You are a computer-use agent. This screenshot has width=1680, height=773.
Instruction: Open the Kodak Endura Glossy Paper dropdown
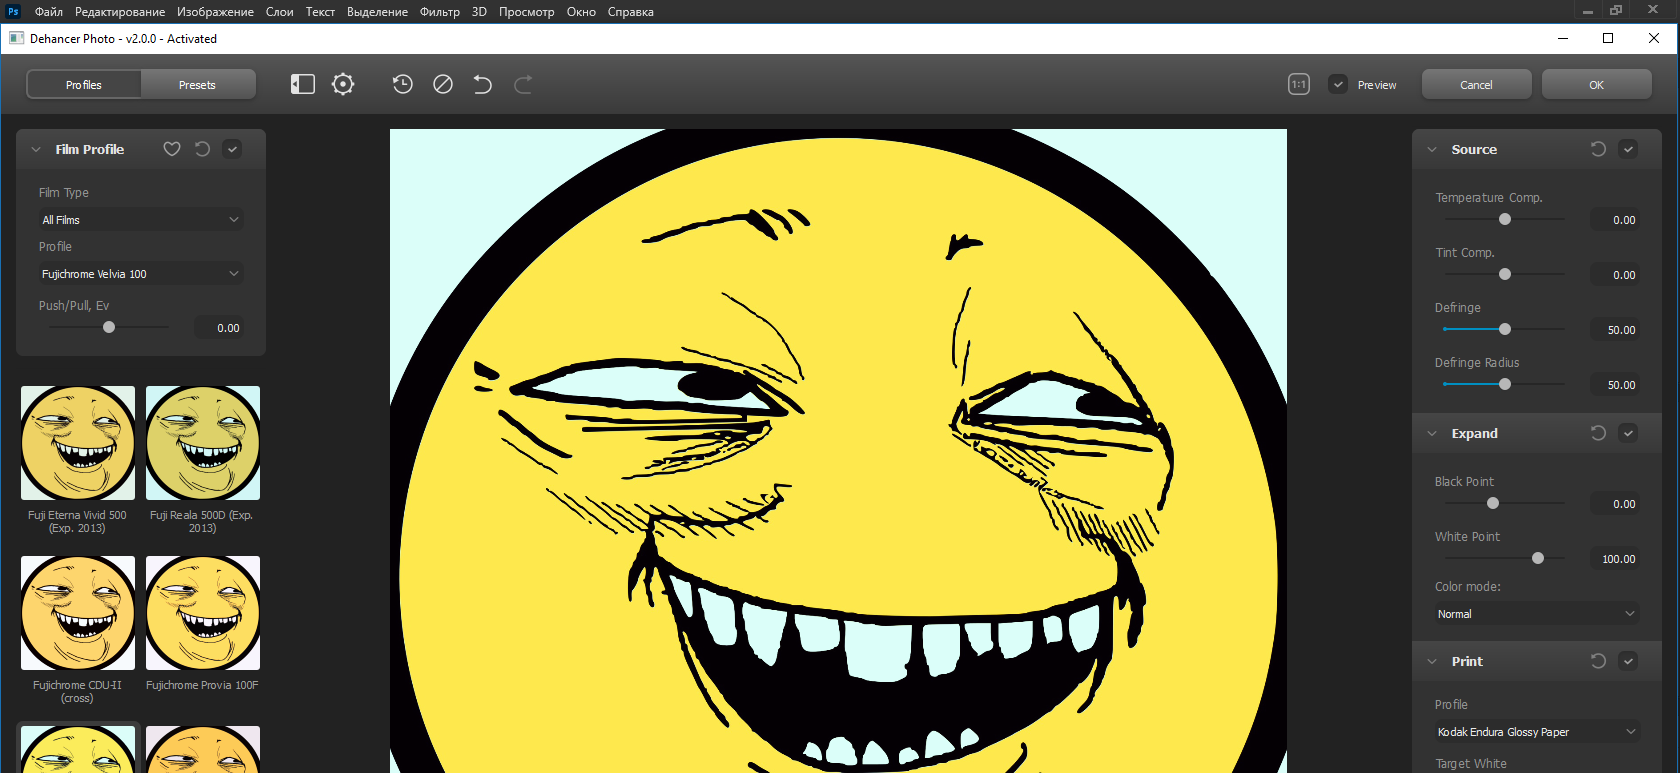tap(1536, 731)
